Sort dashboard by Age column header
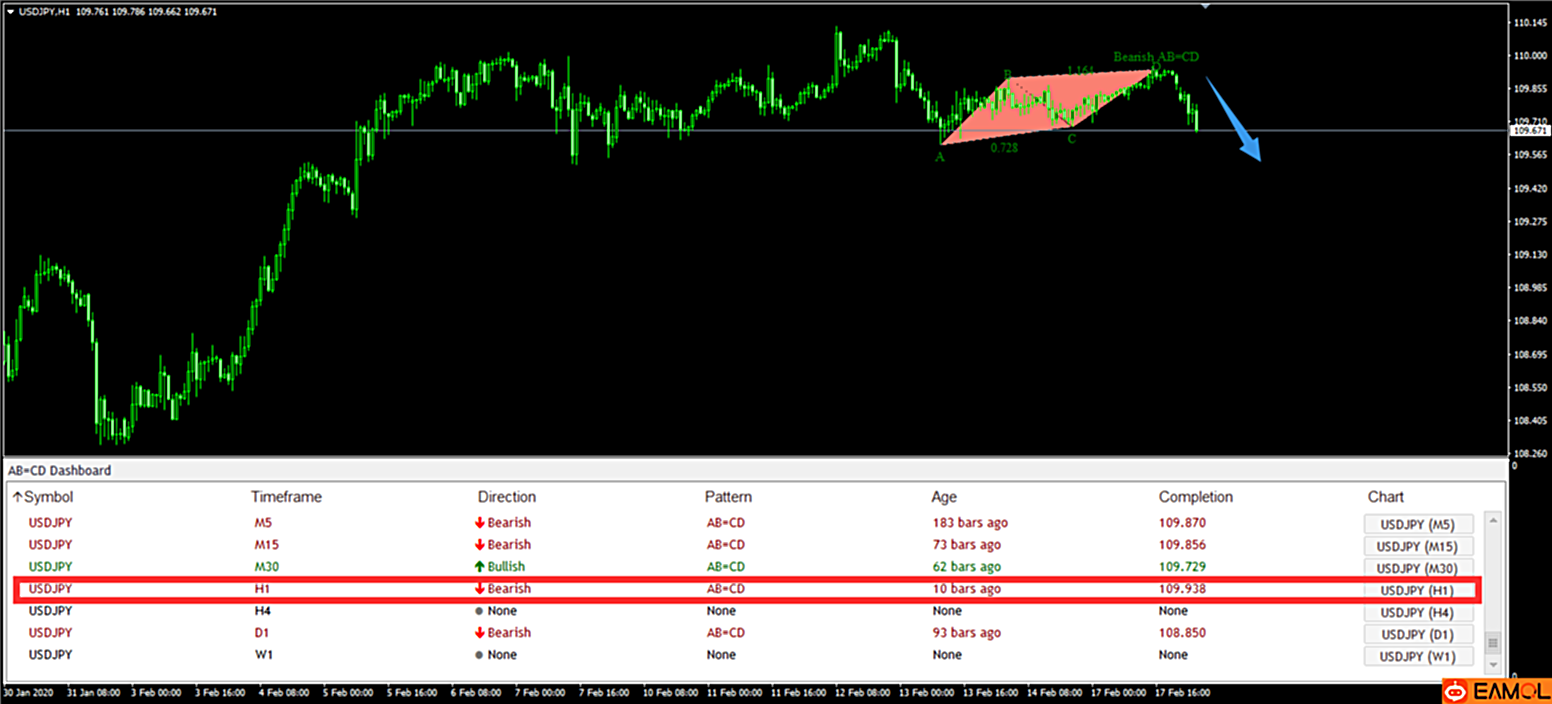Viewport: 1552px width, 704px height. [x=944, y=497]
